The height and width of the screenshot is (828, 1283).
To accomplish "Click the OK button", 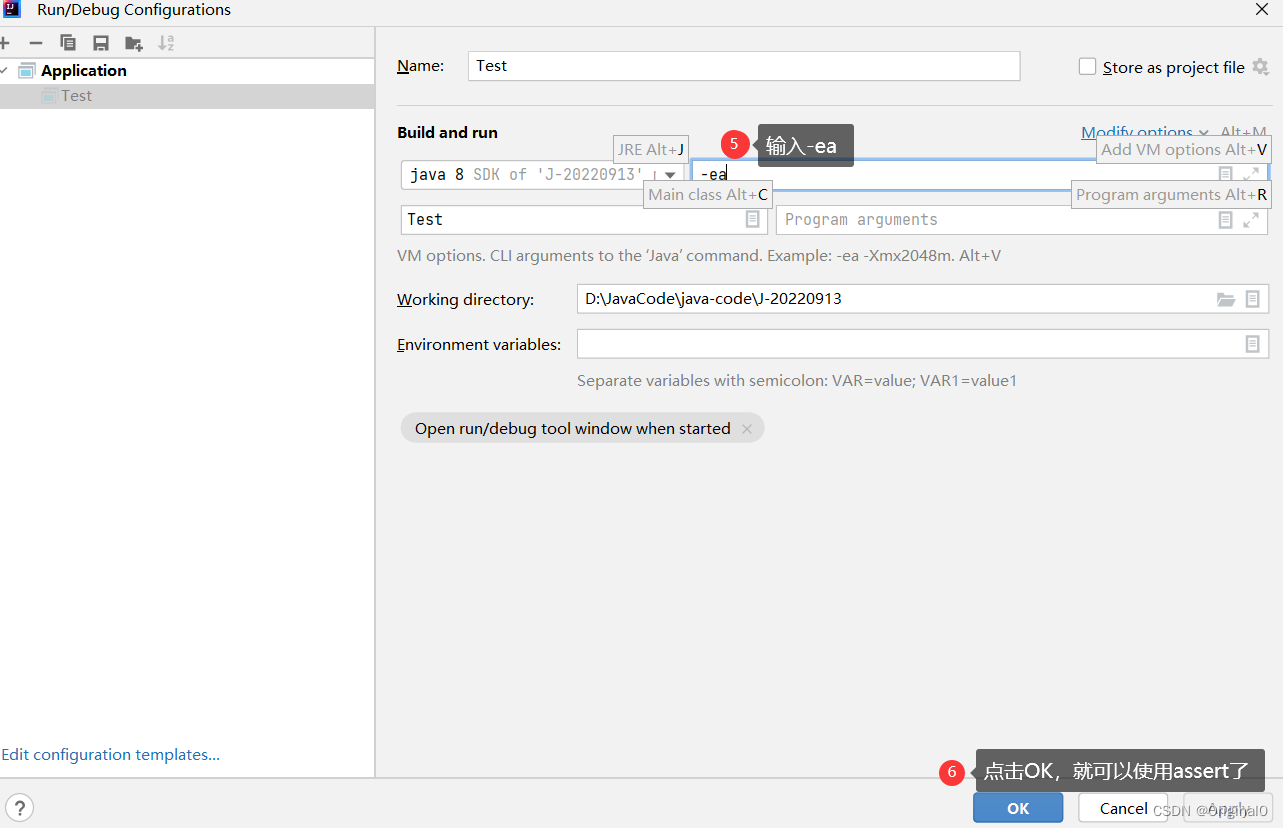I will coord(1018,808).
